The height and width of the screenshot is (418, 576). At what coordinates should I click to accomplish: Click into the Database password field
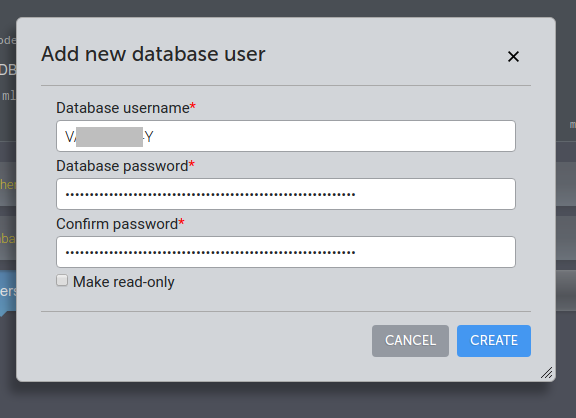pos(286,194)
